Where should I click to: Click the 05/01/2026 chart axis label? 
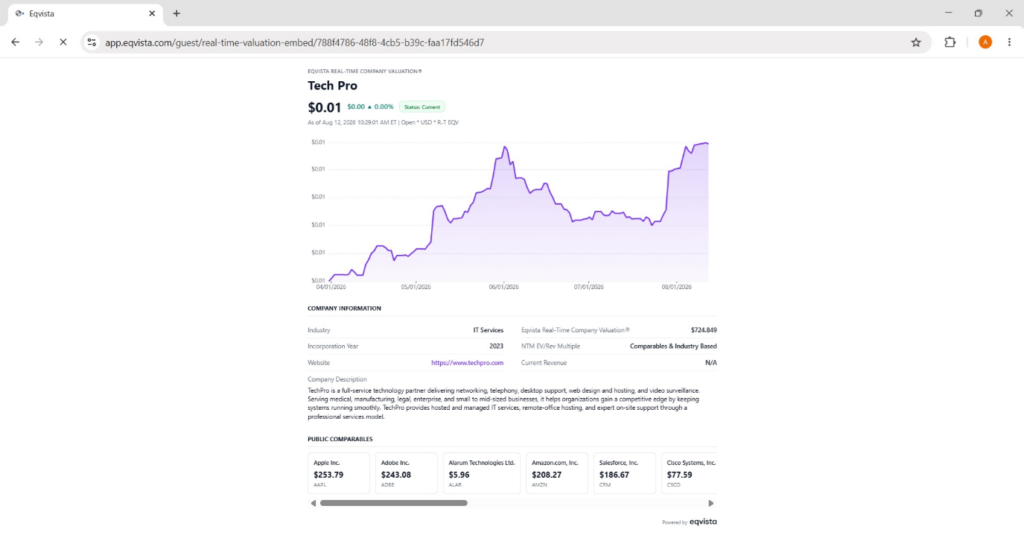(x=416, y=287)
